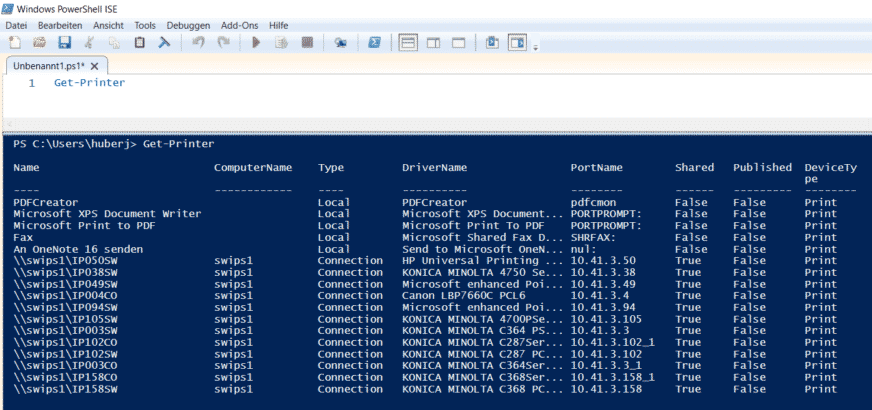Screen dimensions: 872x410
Task: Click the Get-Printer line in editor
Action: 90,83
